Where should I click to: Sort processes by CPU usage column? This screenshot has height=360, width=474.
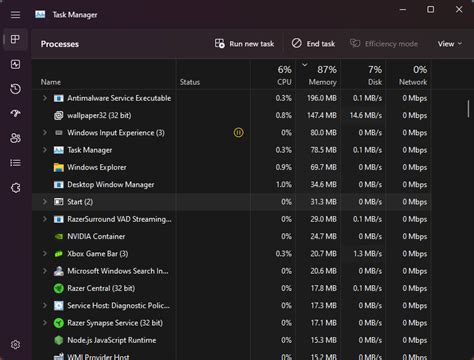273,75
